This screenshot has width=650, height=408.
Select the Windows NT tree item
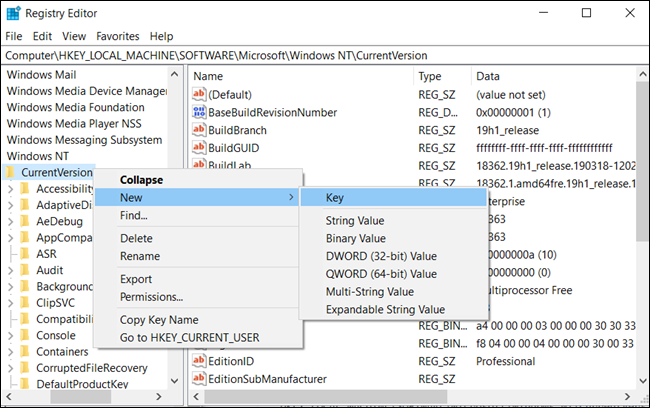coord(38,156)
